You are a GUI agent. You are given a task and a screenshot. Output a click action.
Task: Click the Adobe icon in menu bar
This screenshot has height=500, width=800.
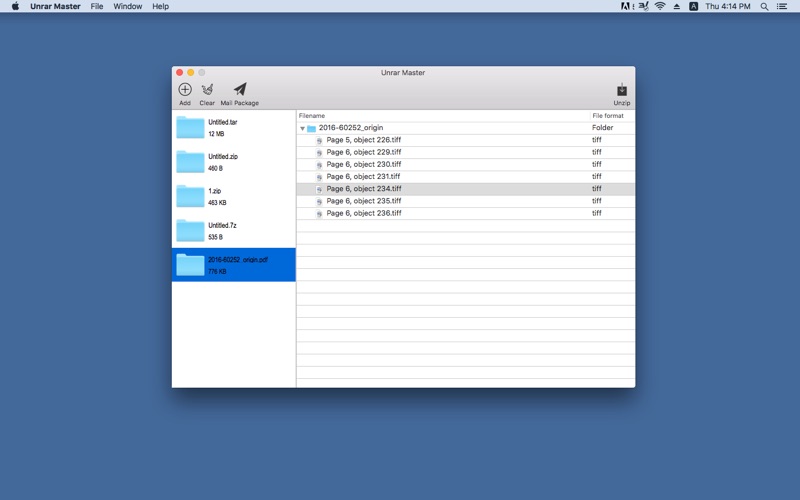pyautogui.click(x=627, y=6)
